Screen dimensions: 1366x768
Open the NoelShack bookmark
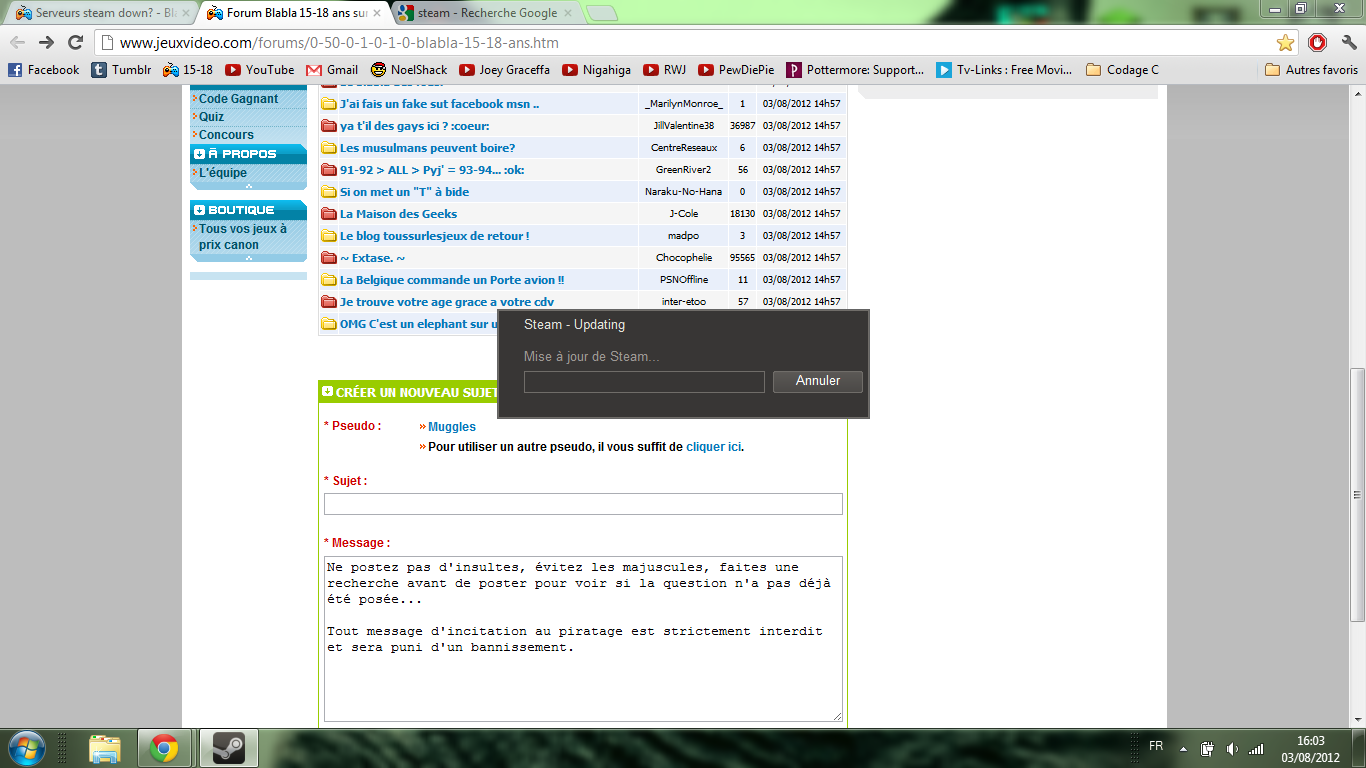click(x=409, y=70)
